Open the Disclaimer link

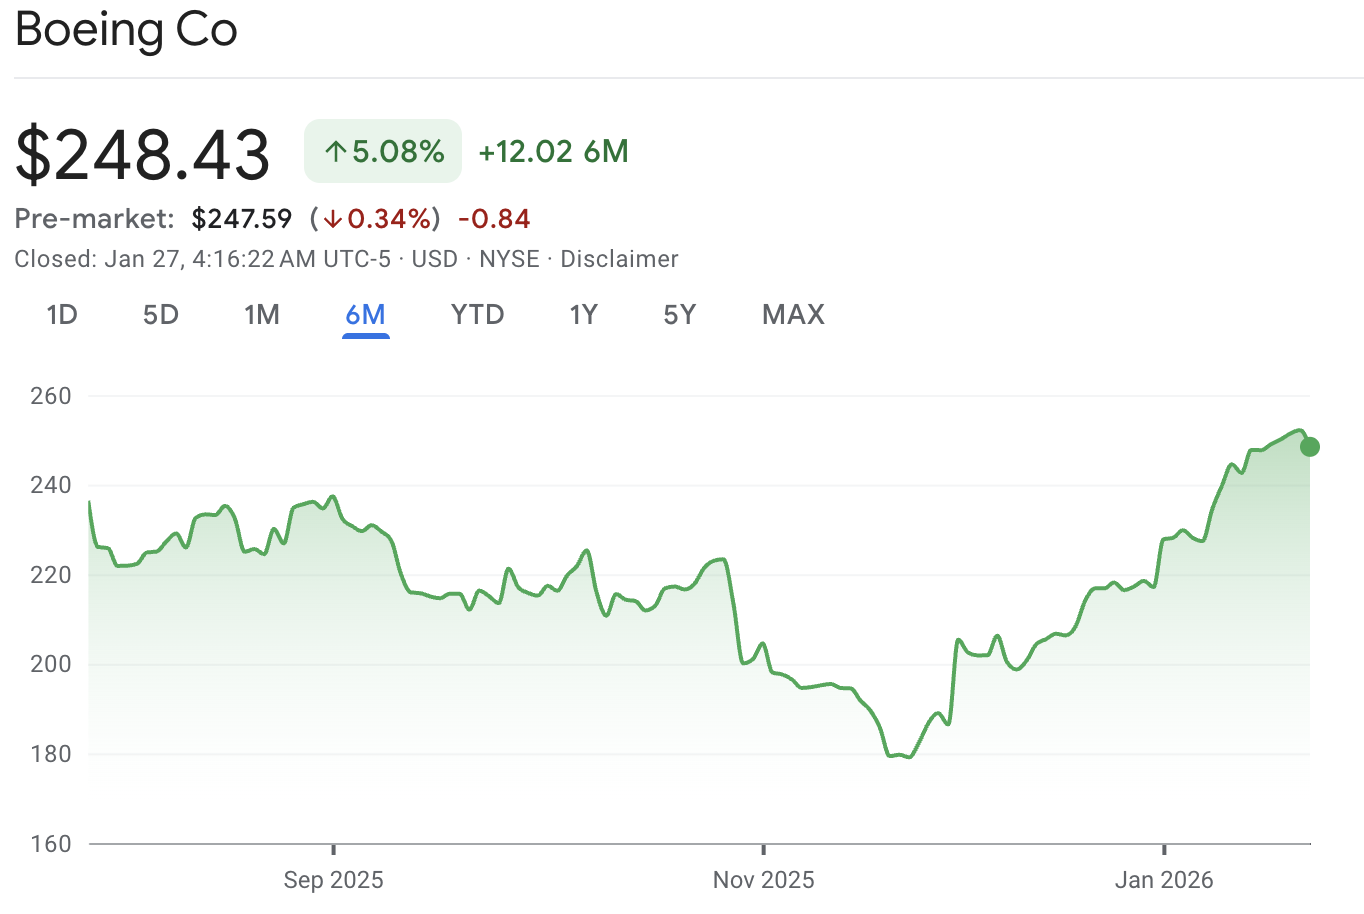click(619, 258)
